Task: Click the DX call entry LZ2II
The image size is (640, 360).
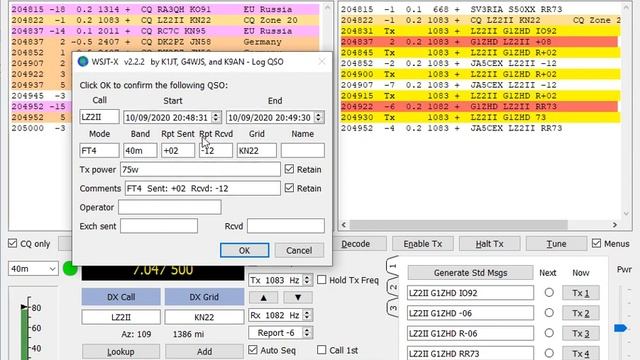Action: 121,317
